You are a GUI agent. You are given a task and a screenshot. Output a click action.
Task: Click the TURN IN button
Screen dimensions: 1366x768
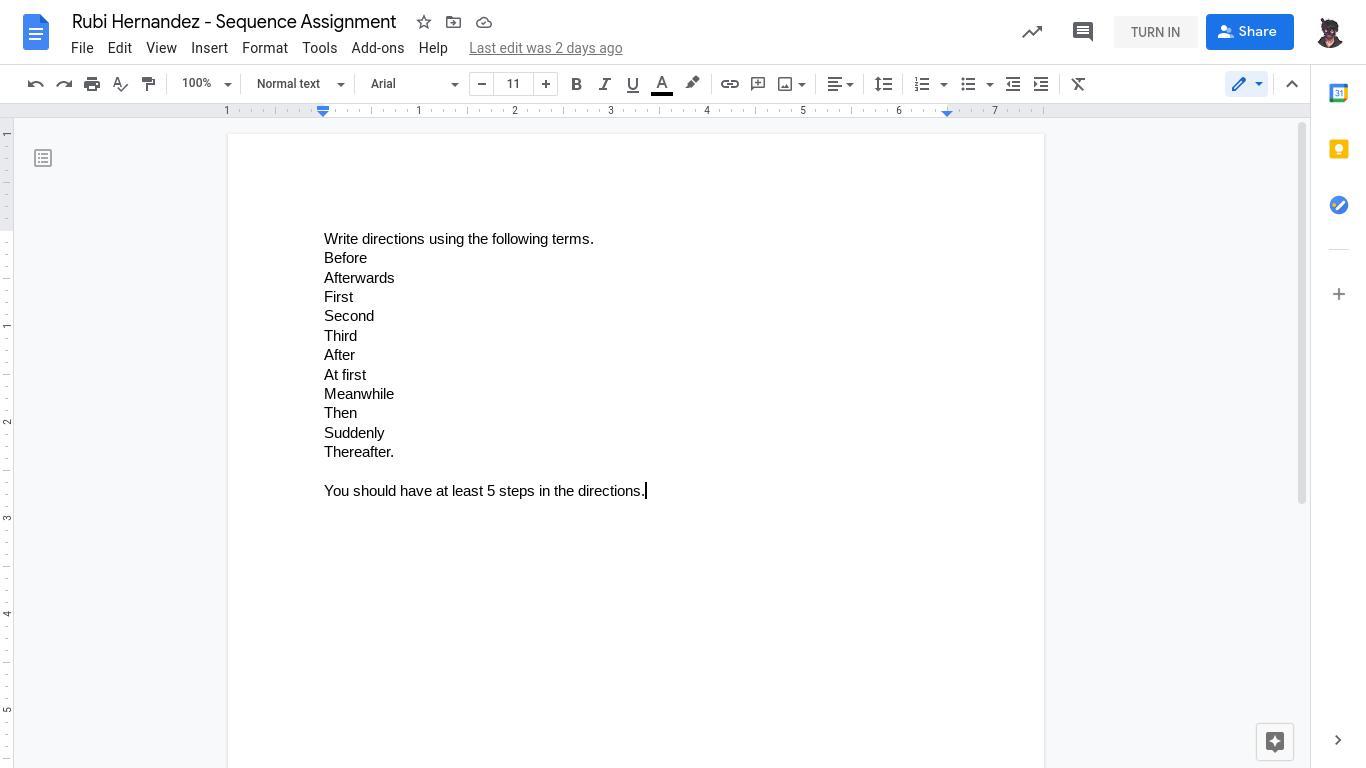click(x=1155, y=32)
